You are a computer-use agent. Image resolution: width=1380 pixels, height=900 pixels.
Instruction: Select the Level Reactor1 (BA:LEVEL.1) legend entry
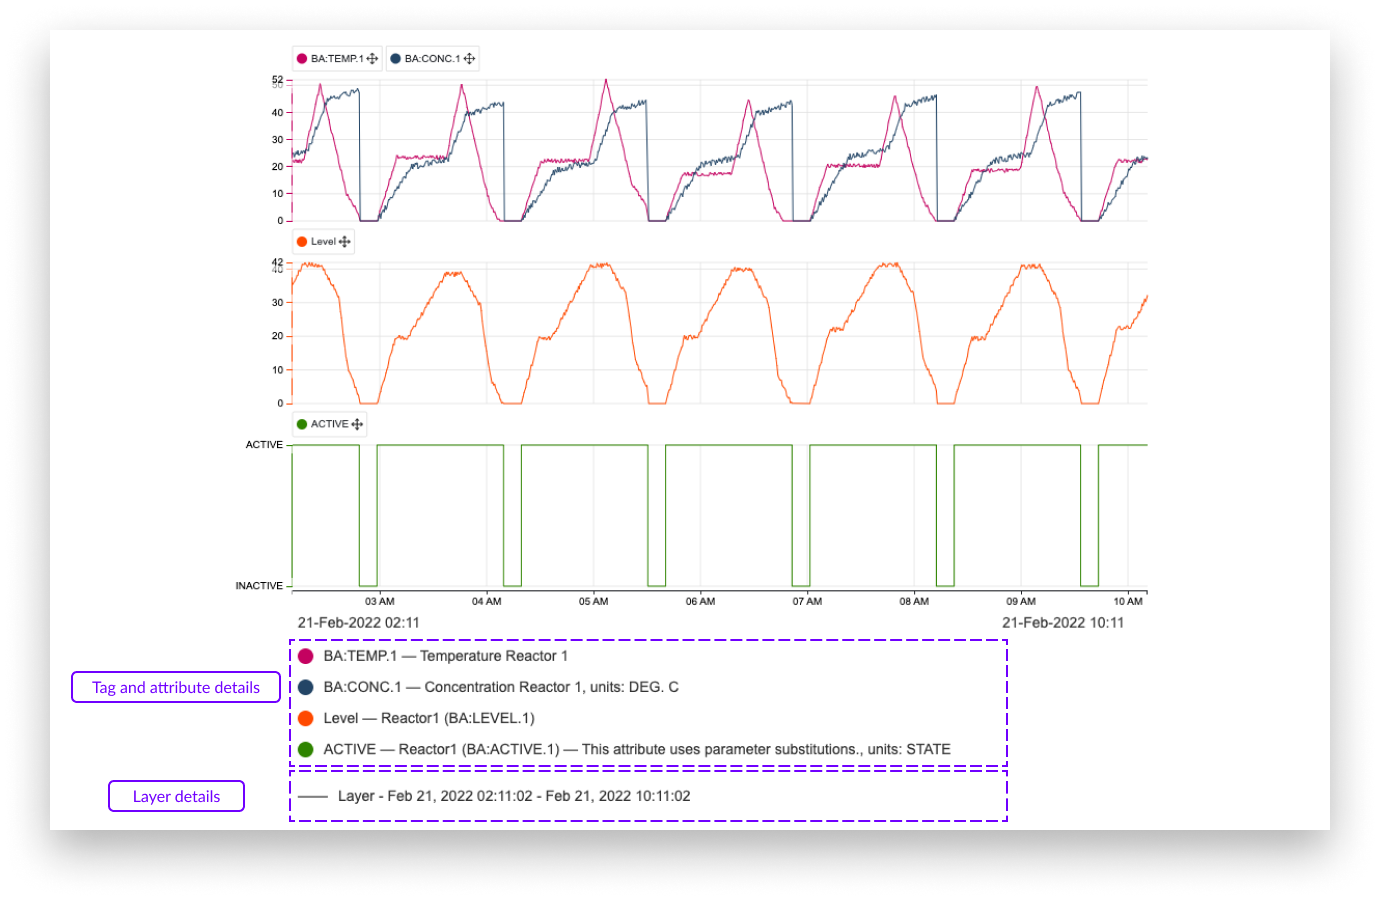coord(428,718)
